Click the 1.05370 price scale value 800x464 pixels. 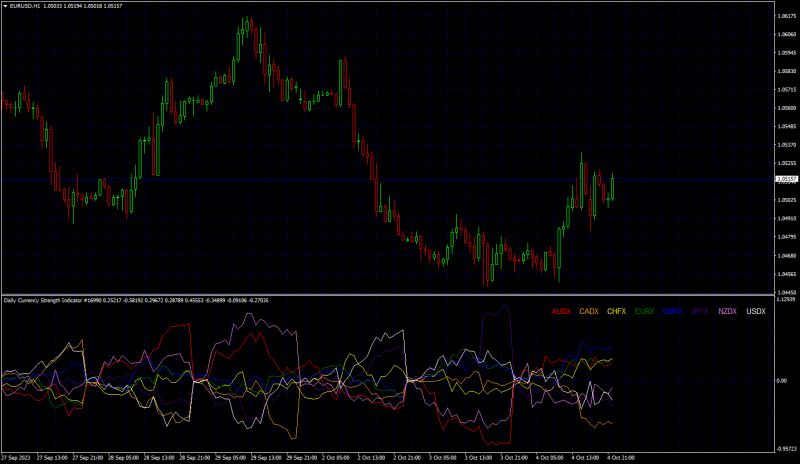point(787,145)
